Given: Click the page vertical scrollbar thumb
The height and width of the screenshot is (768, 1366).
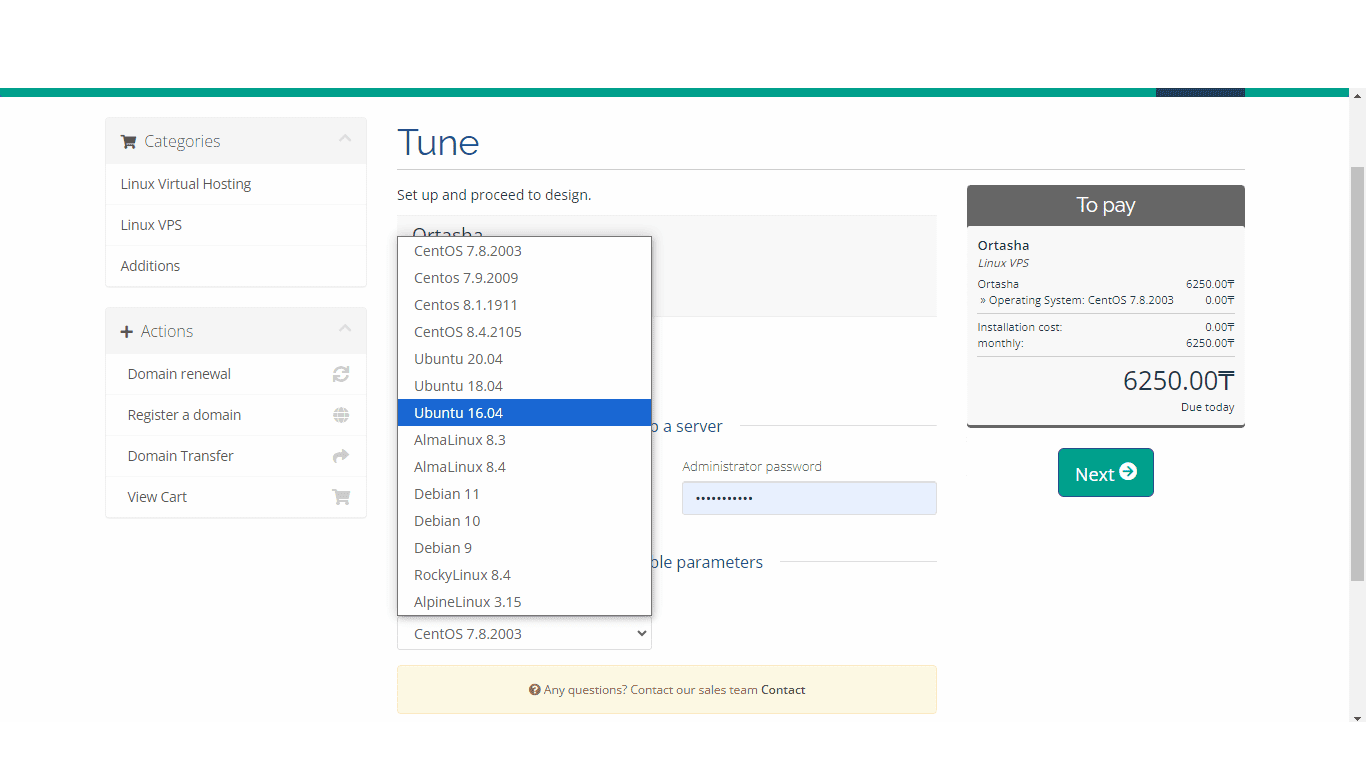Looking at the screenshot, I should pyautogui.click(x=1357, y=374).
